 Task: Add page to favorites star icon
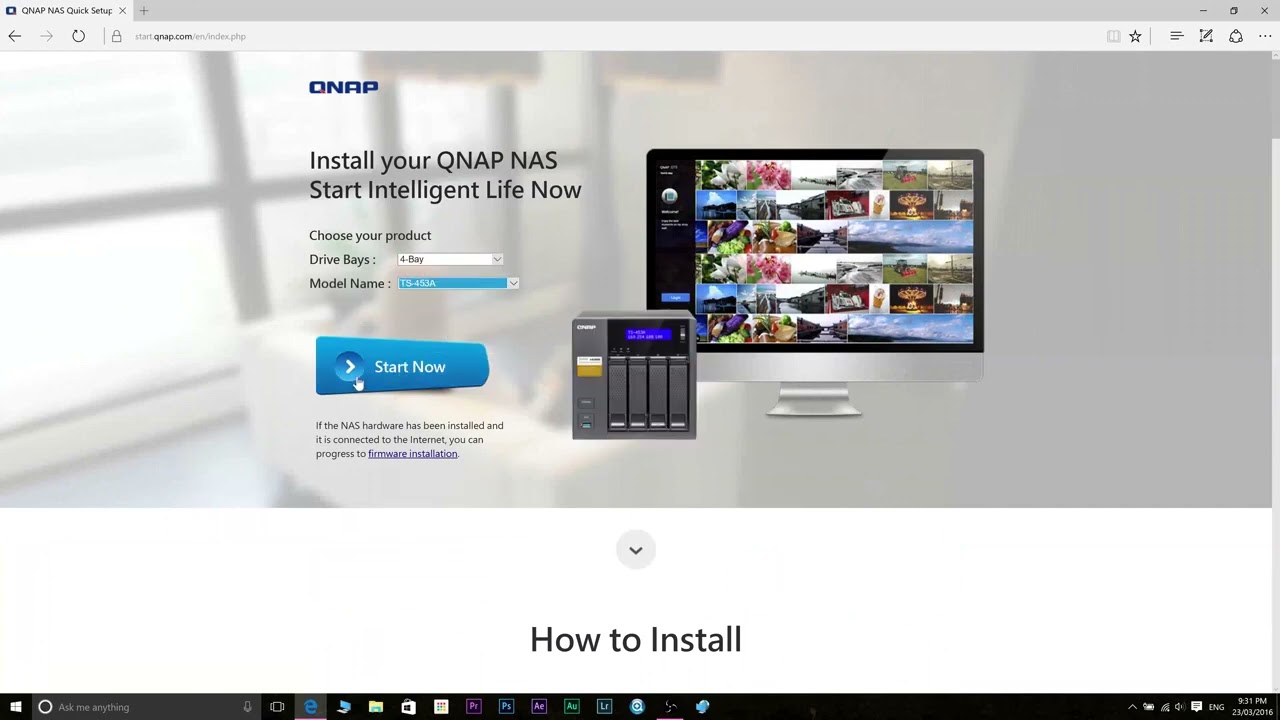[x=1135, y=36]
